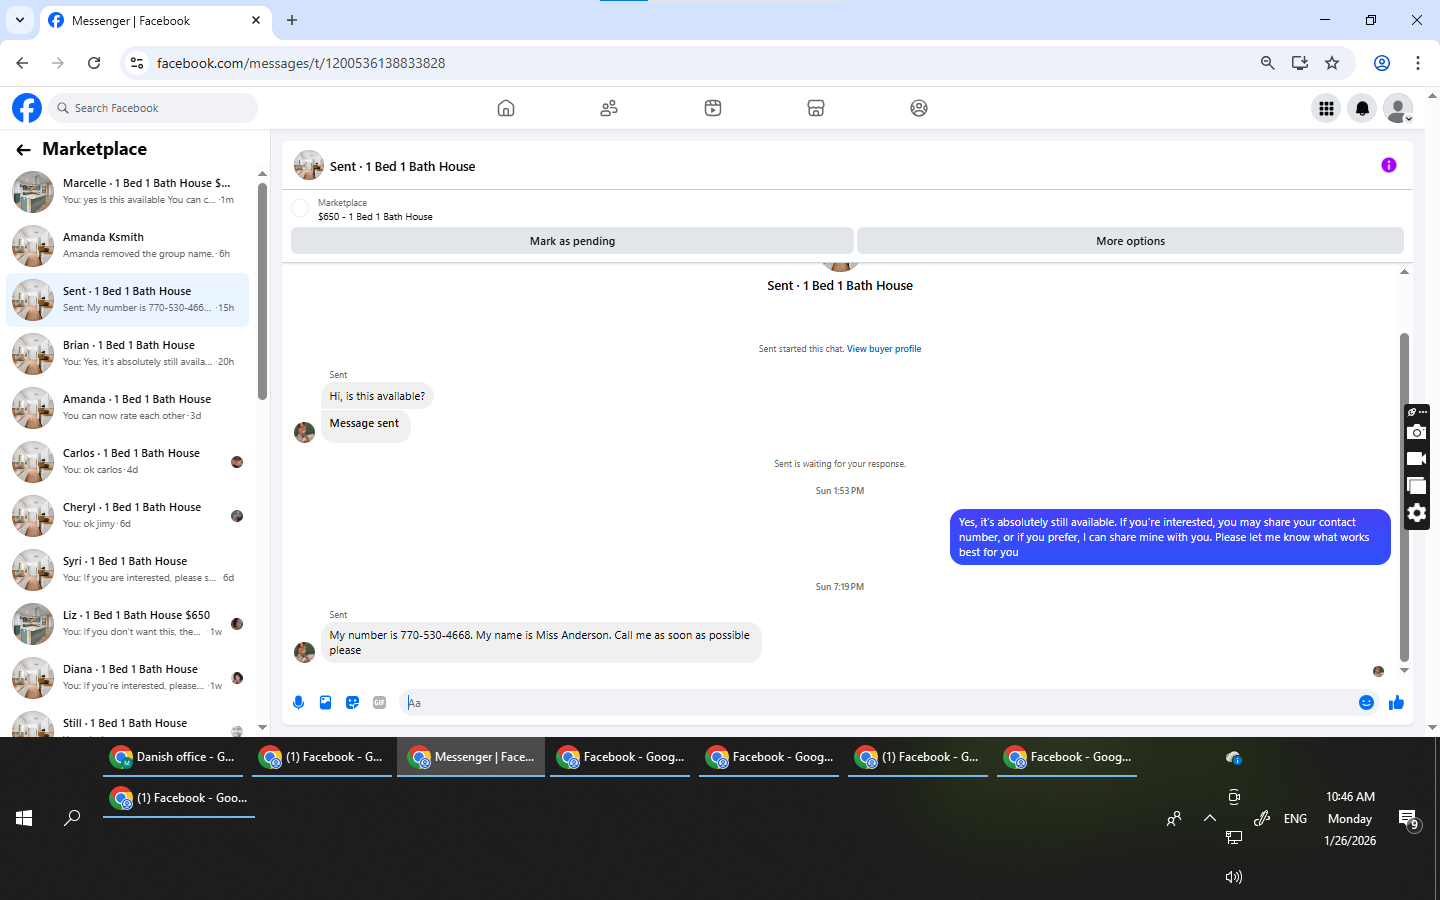Click the gallery icon in side overlay

(1416, 486)
